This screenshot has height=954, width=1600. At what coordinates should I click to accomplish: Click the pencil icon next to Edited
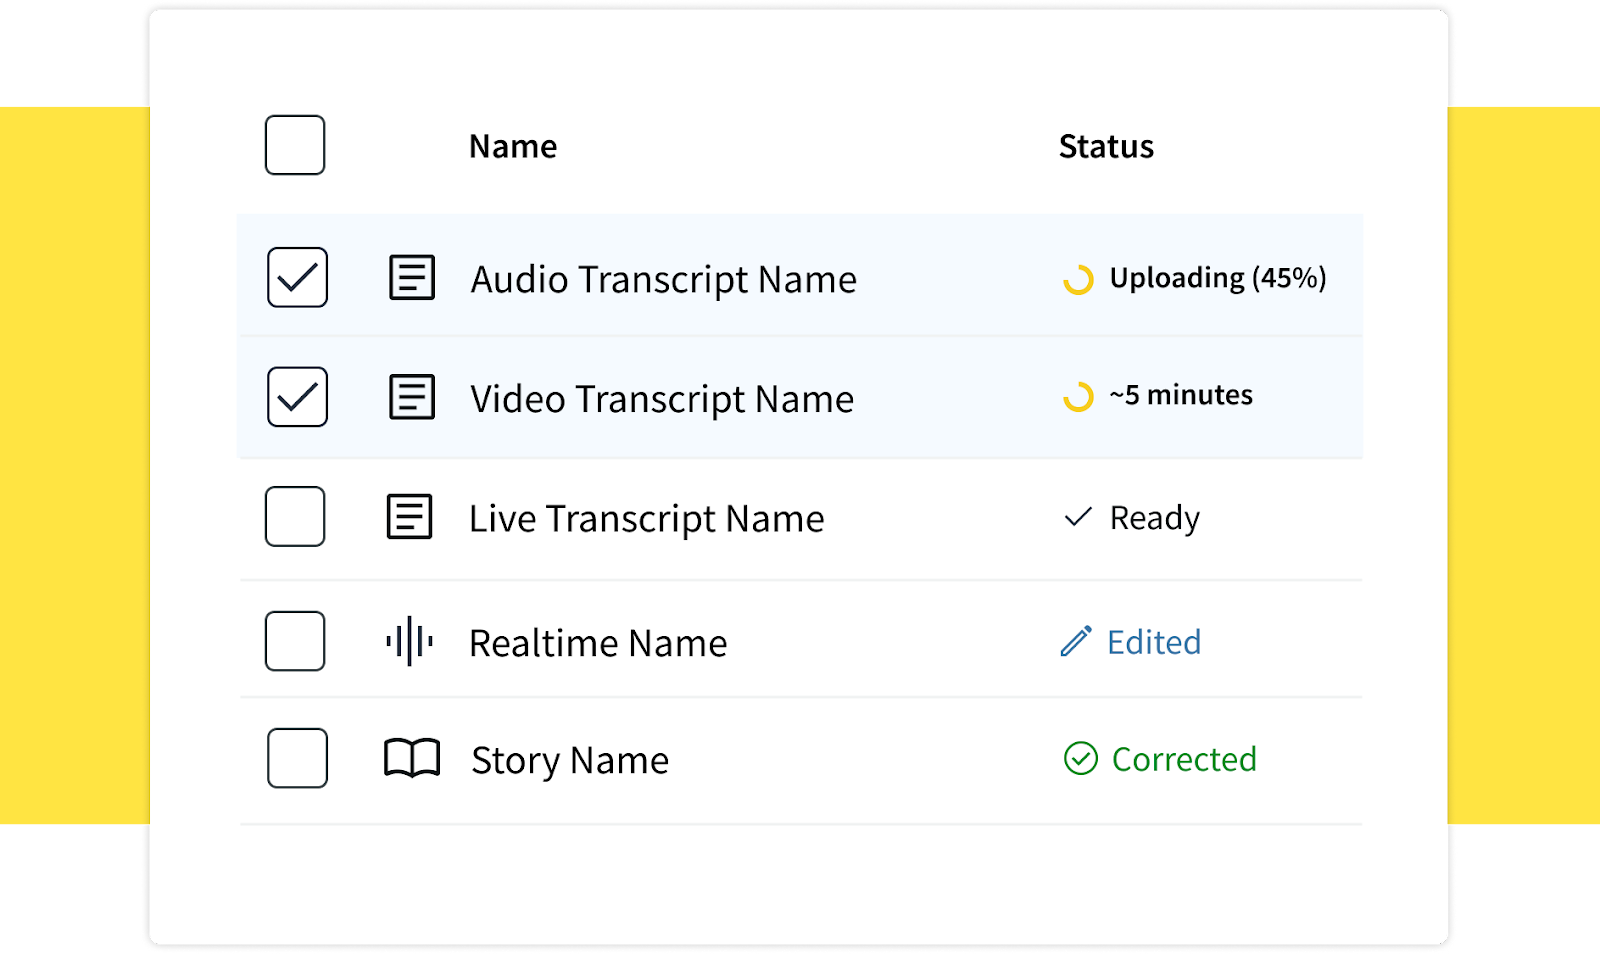[1076, 641]
